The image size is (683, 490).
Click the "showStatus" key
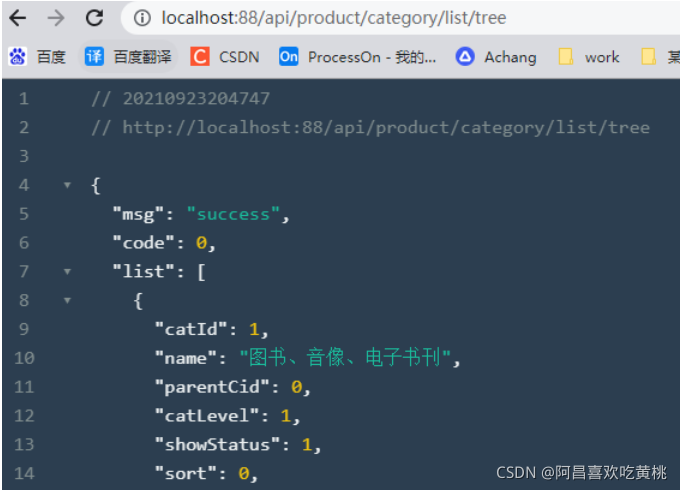click(x=218, y=445)
